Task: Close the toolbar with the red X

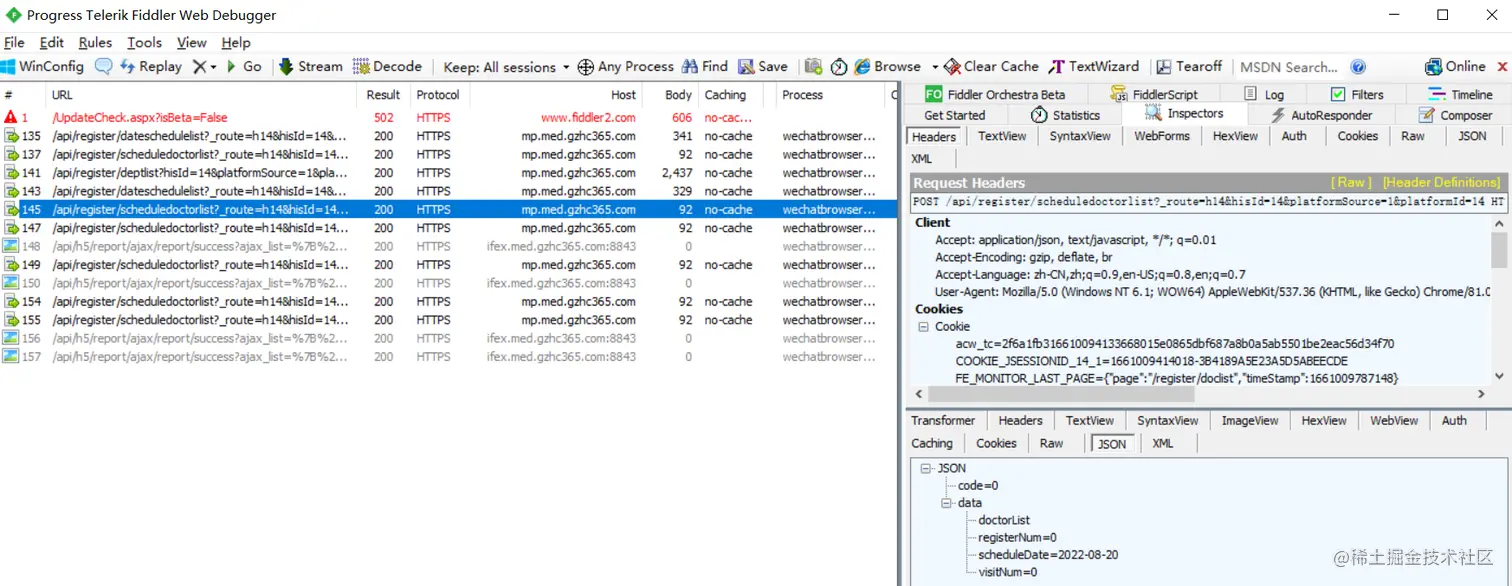Action: 1502,67
